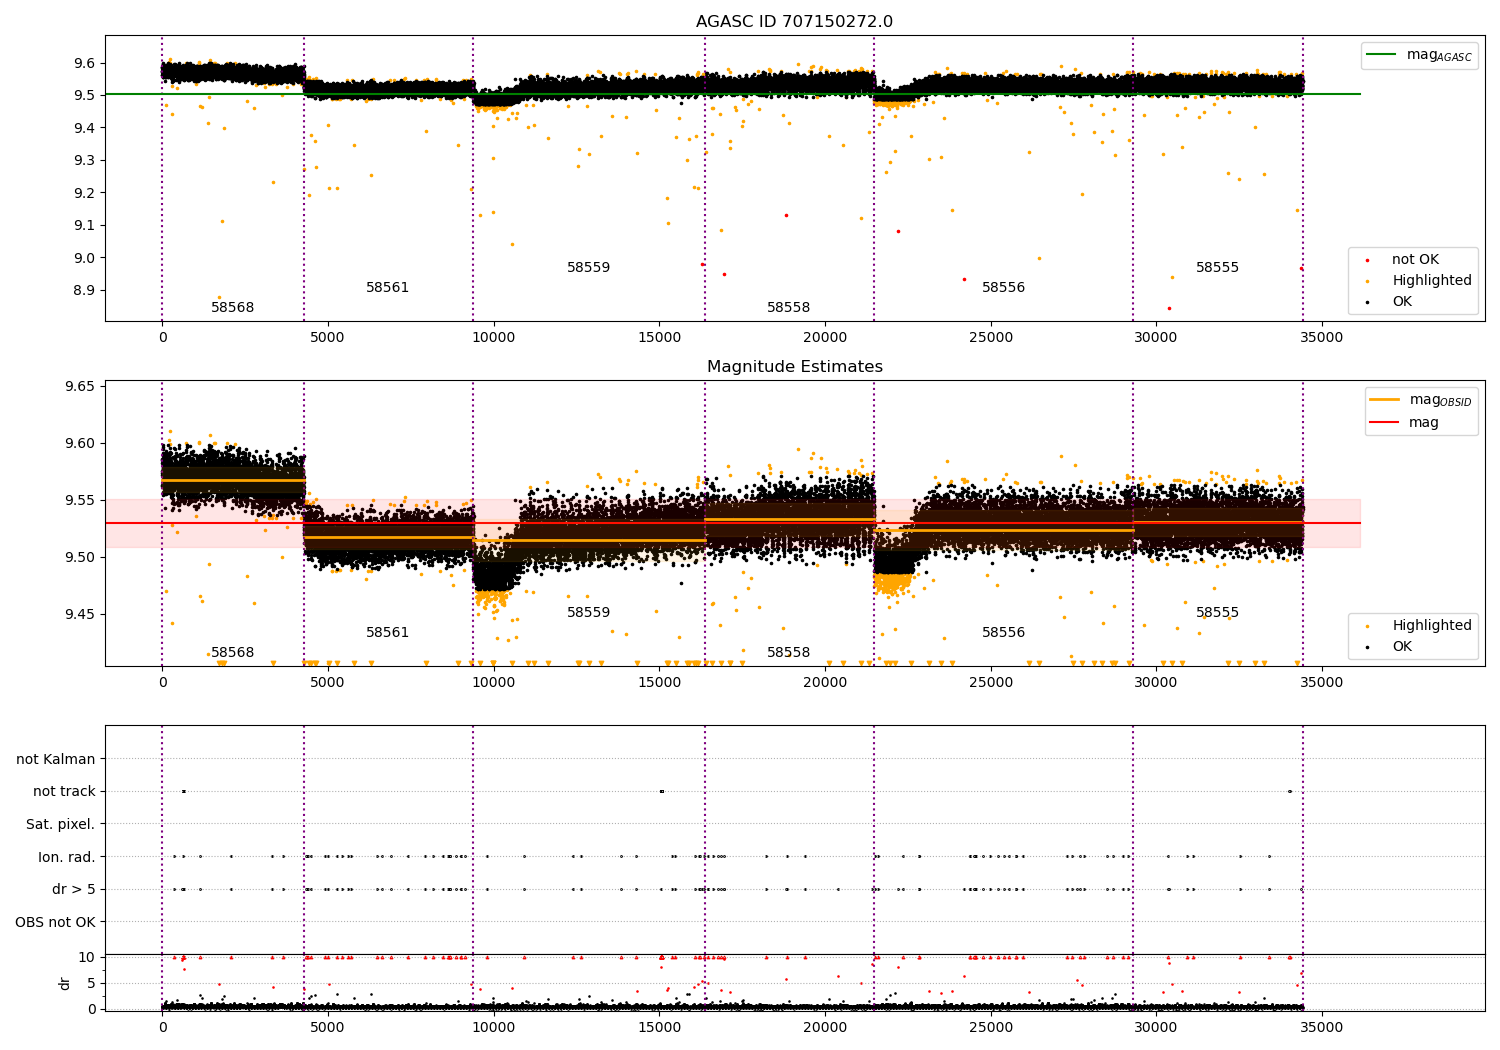Click the 10 tick on the dr axis
1500x1050 pixels.
pyautogui.click(x=88, y=958)
